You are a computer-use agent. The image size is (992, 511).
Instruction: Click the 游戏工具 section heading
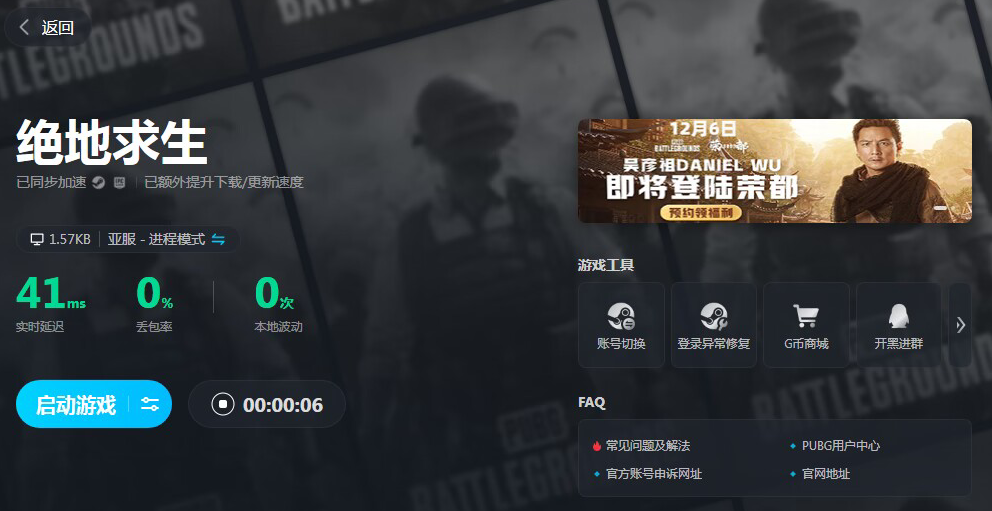pyautogui.click(x=606, y=265)
